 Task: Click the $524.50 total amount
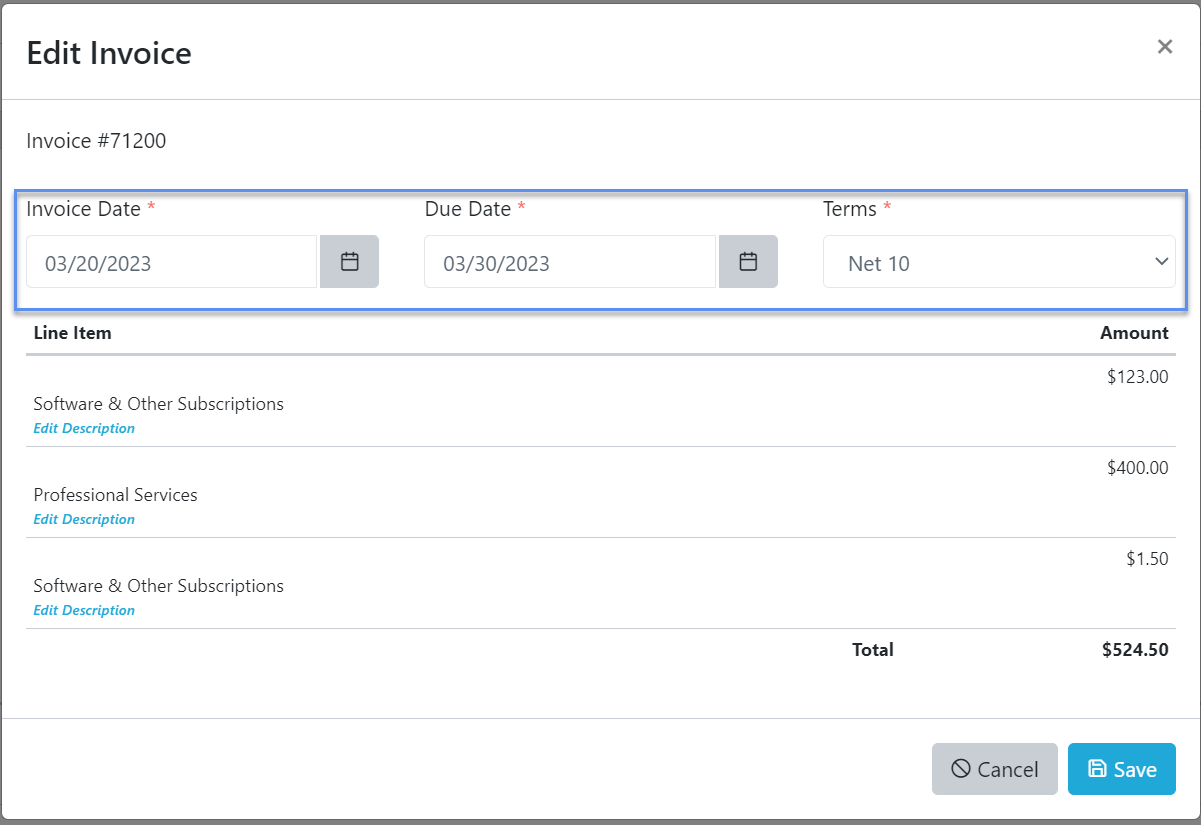click(x=1135, y=649)
